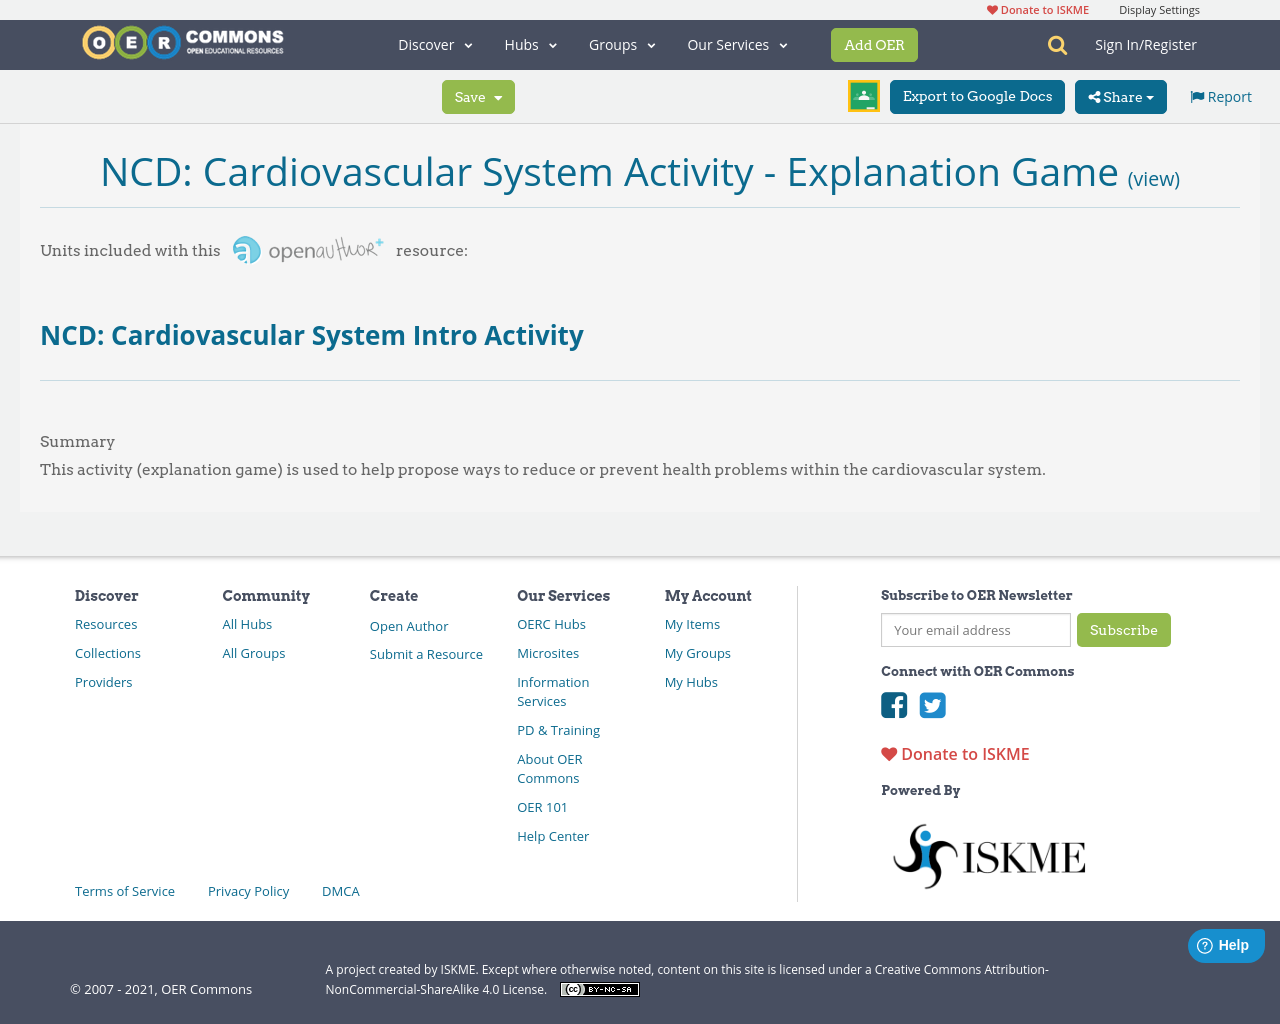This screenshot has width=1280, height=1024.
Task: Click the flag icon next to Report
Action: coord(1197,95)
